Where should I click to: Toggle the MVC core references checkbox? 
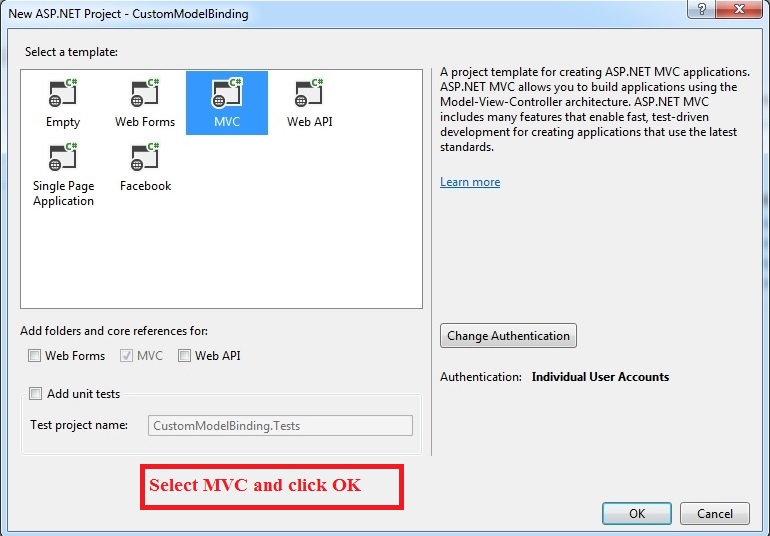pyautogui.click(x=126, y=356)
